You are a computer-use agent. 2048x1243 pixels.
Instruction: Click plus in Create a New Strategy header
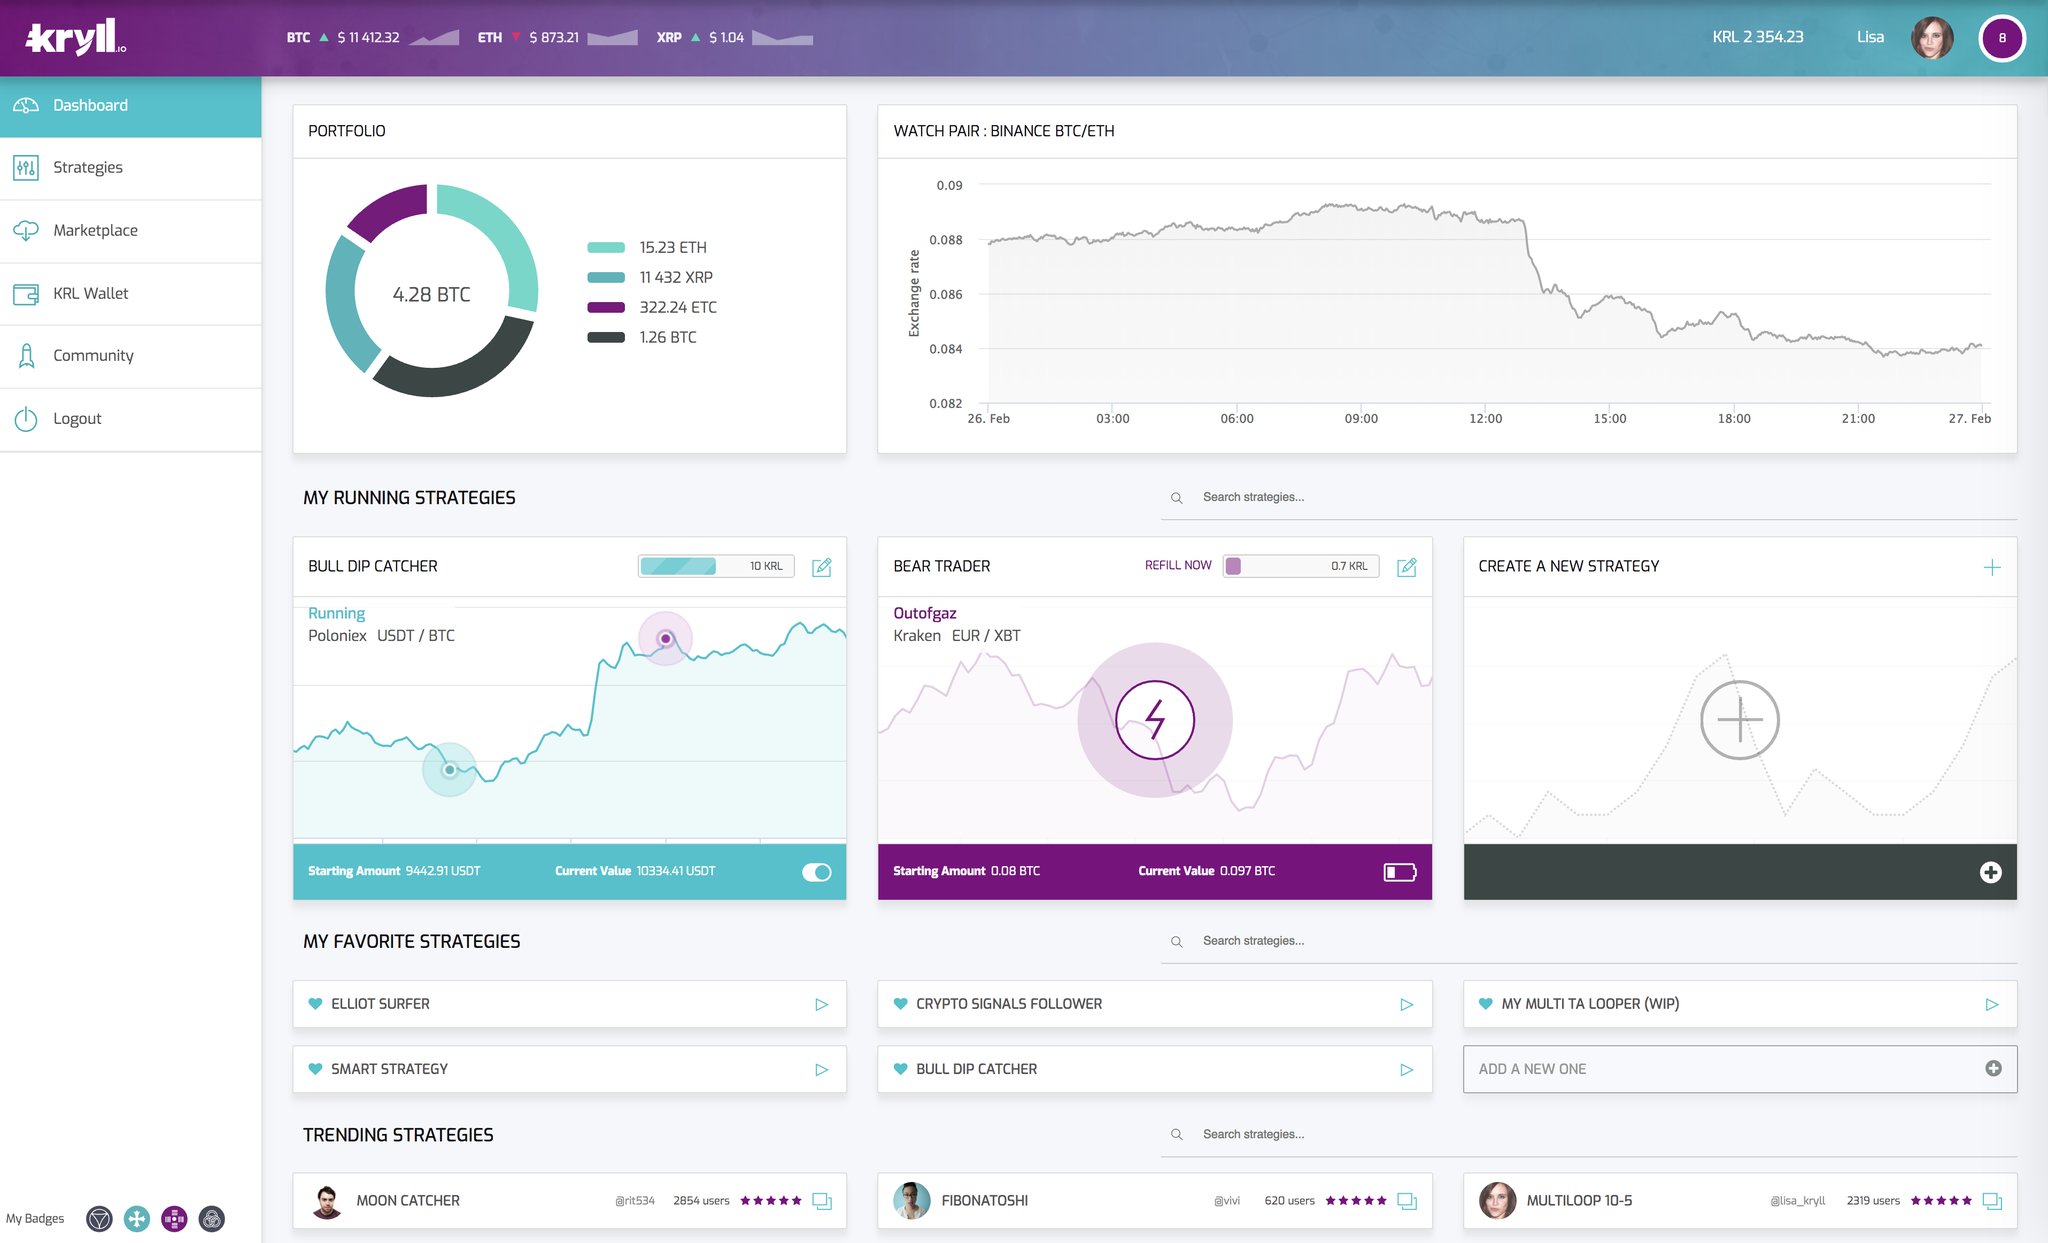(1992, 567)
